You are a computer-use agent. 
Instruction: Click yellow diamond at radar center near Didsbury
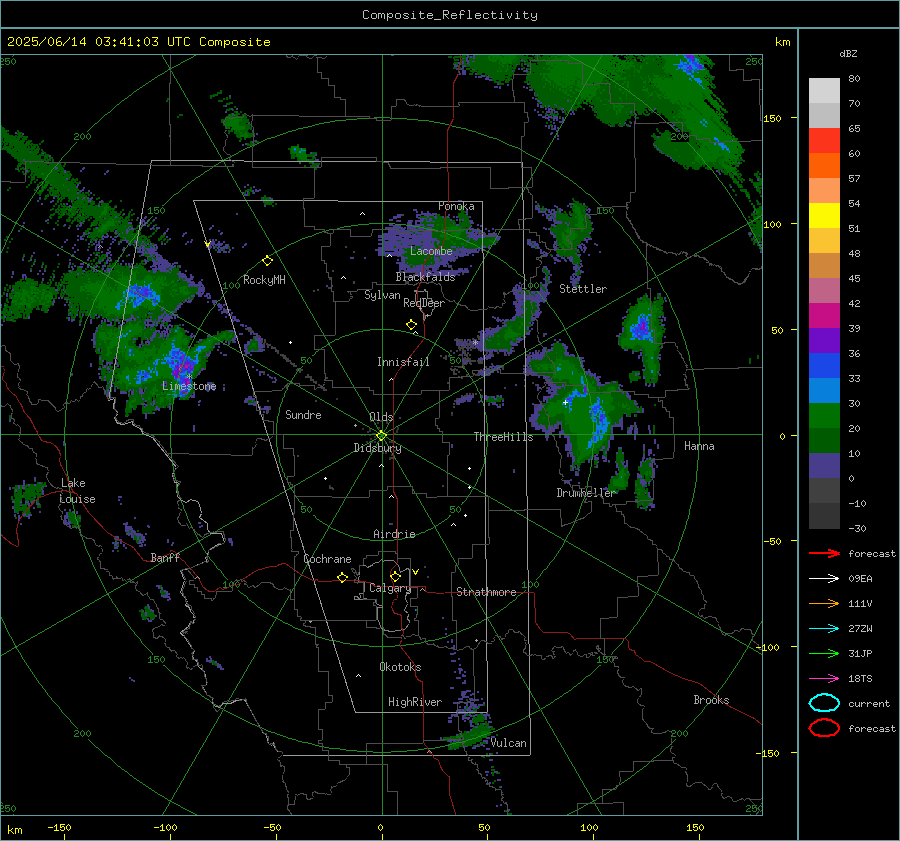tap(381, 436)
